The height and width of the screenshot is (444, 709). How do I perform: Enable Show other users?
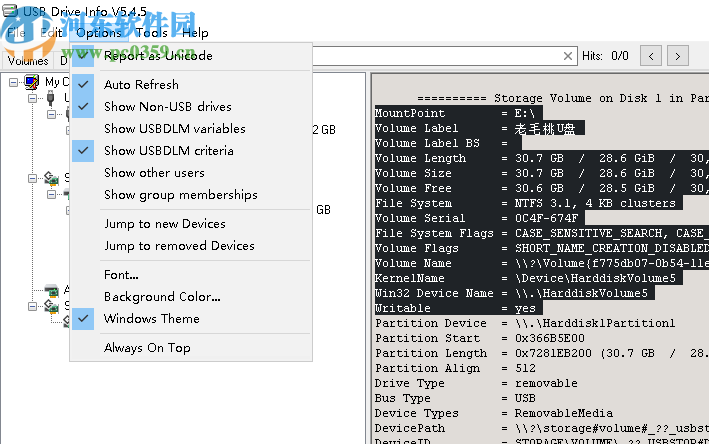coord(192,173)
